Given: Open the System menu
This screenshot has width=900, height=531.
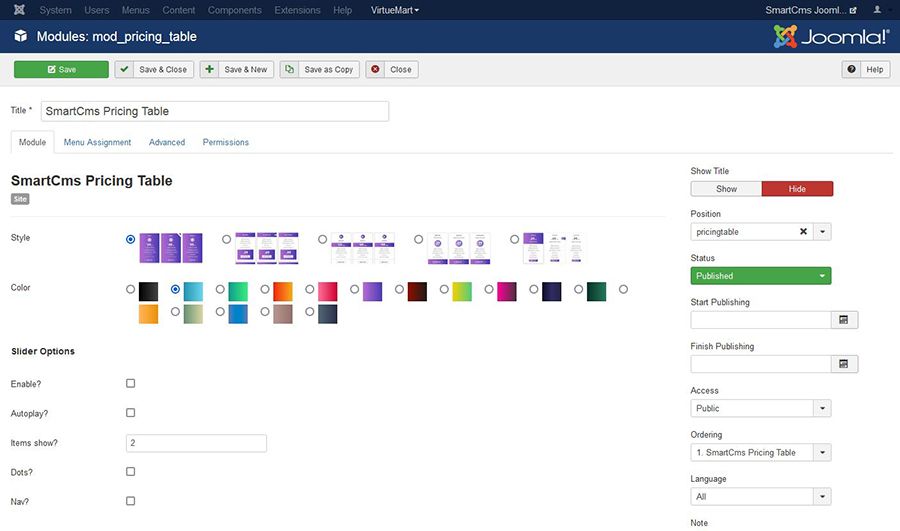Looking at the screenshot, I should [x=56, y=10].
